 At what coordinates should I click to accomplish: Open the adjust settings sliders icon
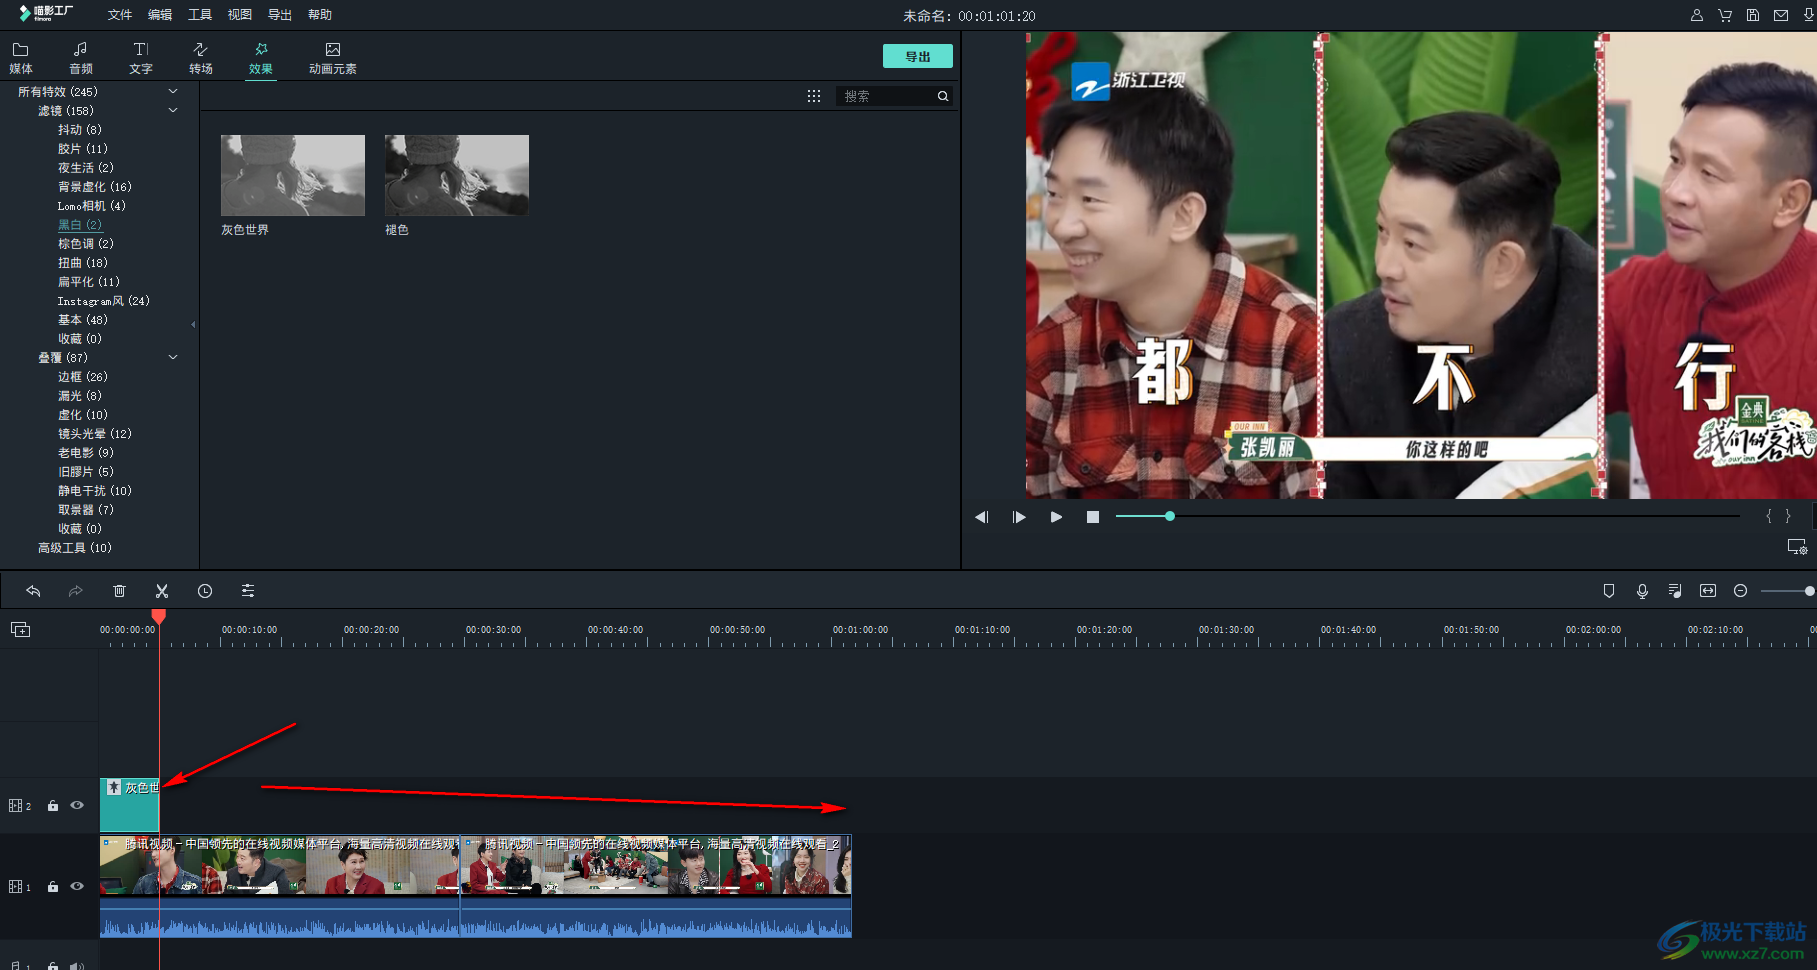pos(248,591)
